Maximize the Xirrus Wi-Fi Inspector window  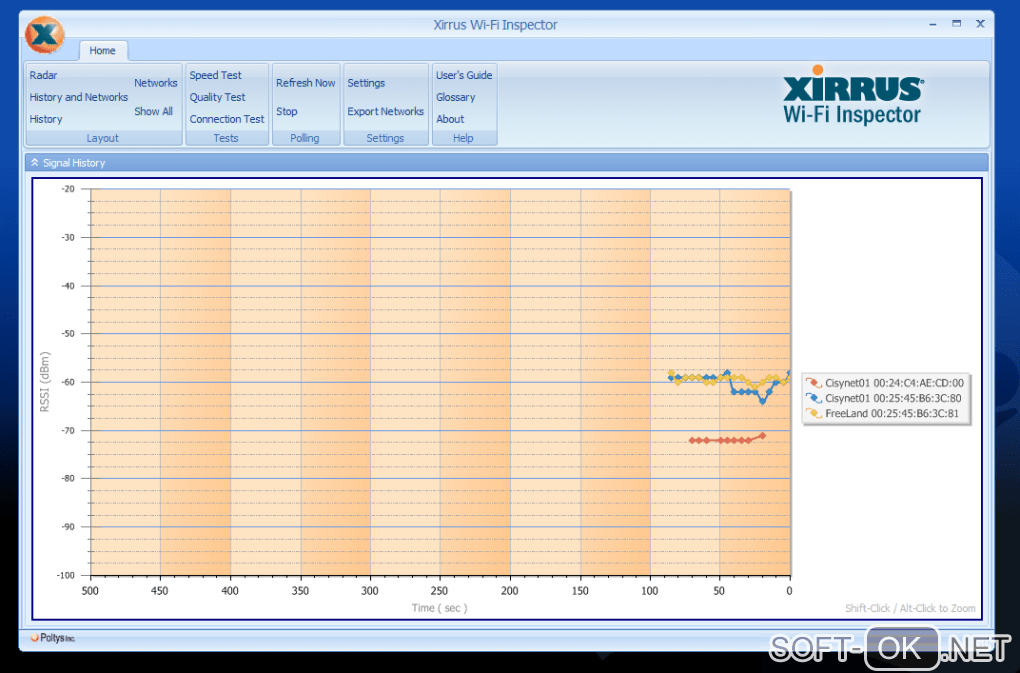click(956, 23)
